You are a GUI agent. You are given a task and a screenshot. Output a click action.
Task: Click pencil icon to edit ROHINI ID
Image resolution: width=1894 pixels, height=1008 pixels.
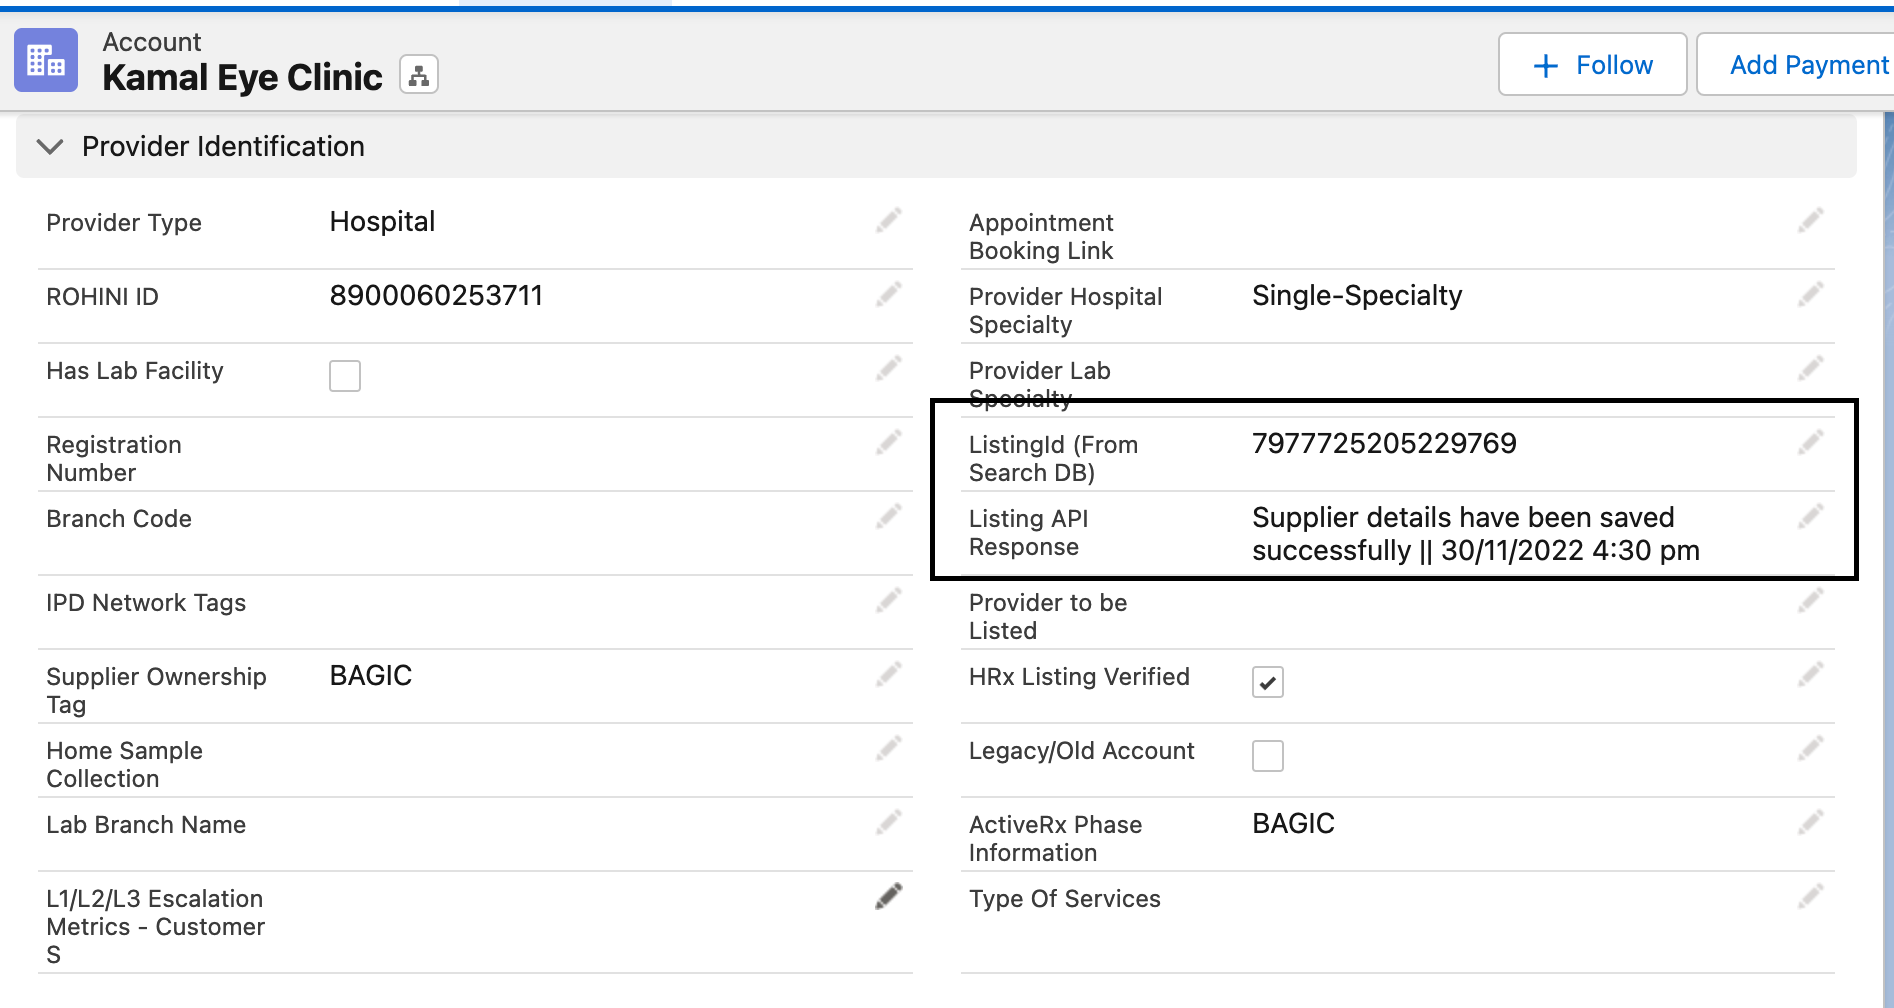[x=888, y=295]
